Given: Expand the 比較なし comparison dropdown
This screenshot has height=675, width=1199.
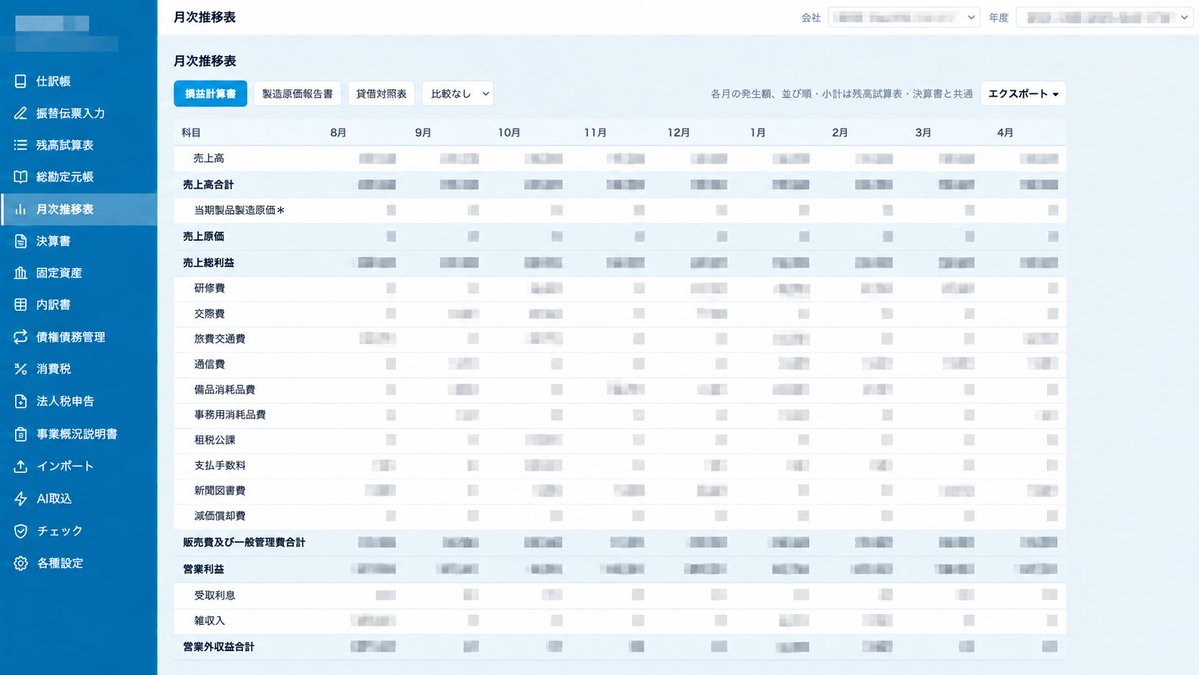Looking at the screenshot, I should tap(457, 94).
